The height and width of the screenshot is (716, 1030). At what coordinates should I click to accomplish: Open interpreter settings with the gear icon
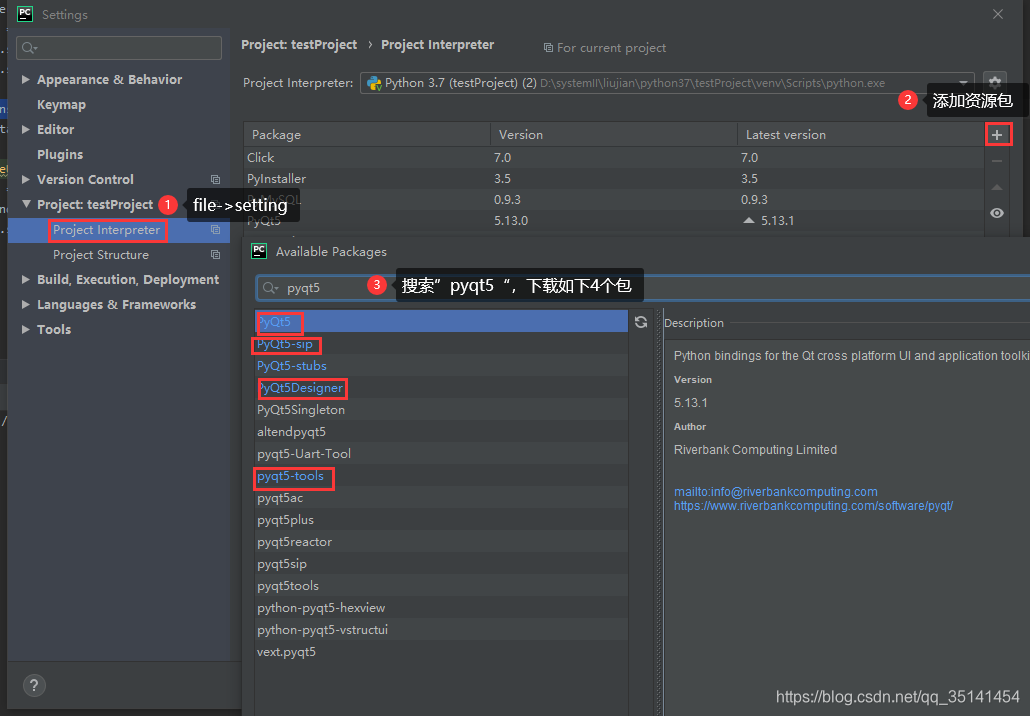[994, 82]
